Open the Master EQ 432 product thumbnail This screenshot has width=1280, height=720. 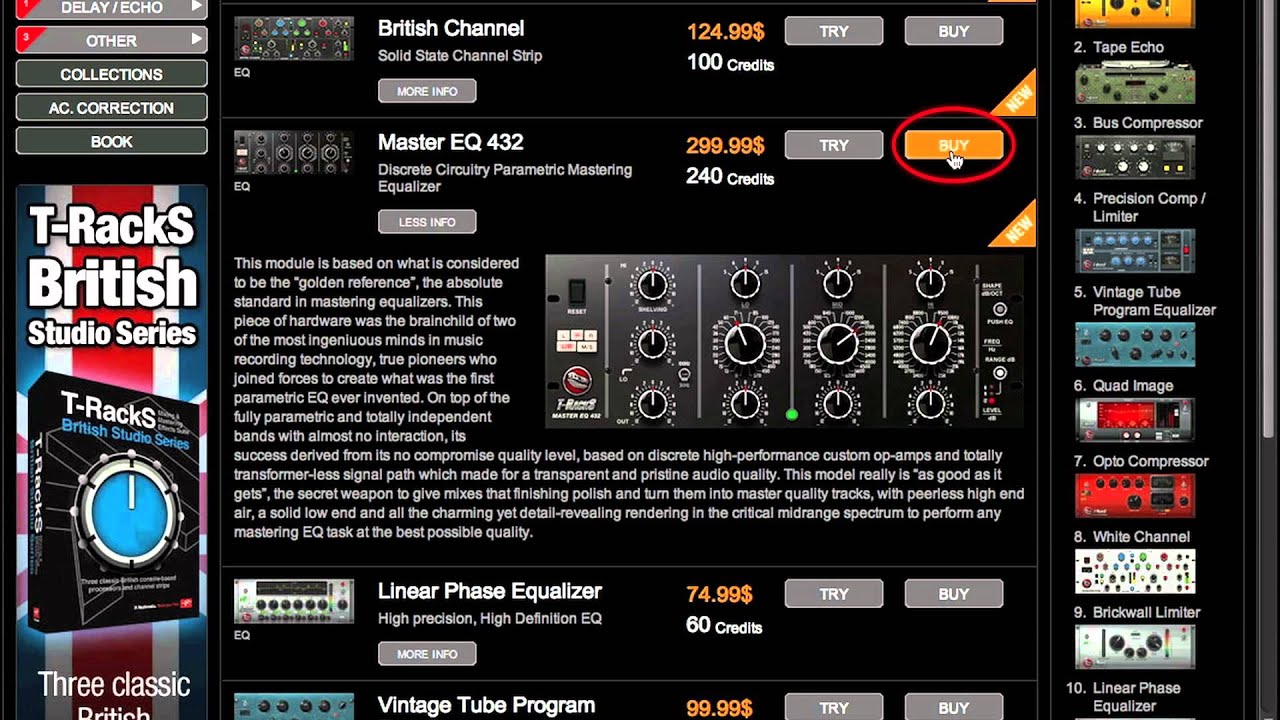[293, 153]
